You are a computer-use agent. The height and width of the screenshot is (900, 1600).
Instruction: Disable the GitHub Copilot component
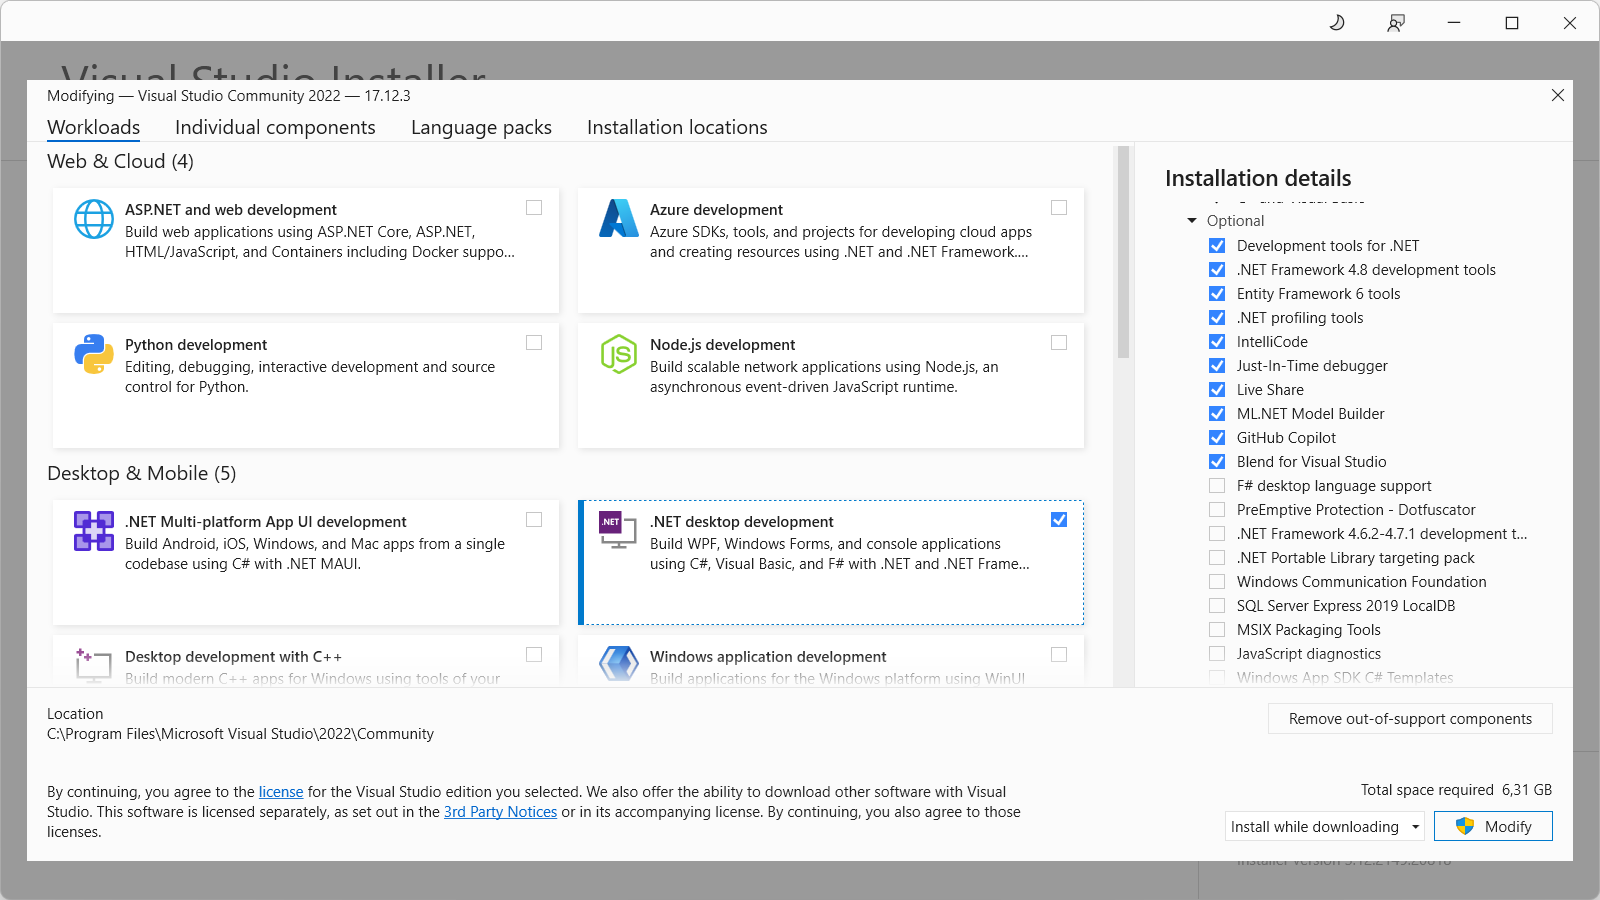click(1217, 438)
